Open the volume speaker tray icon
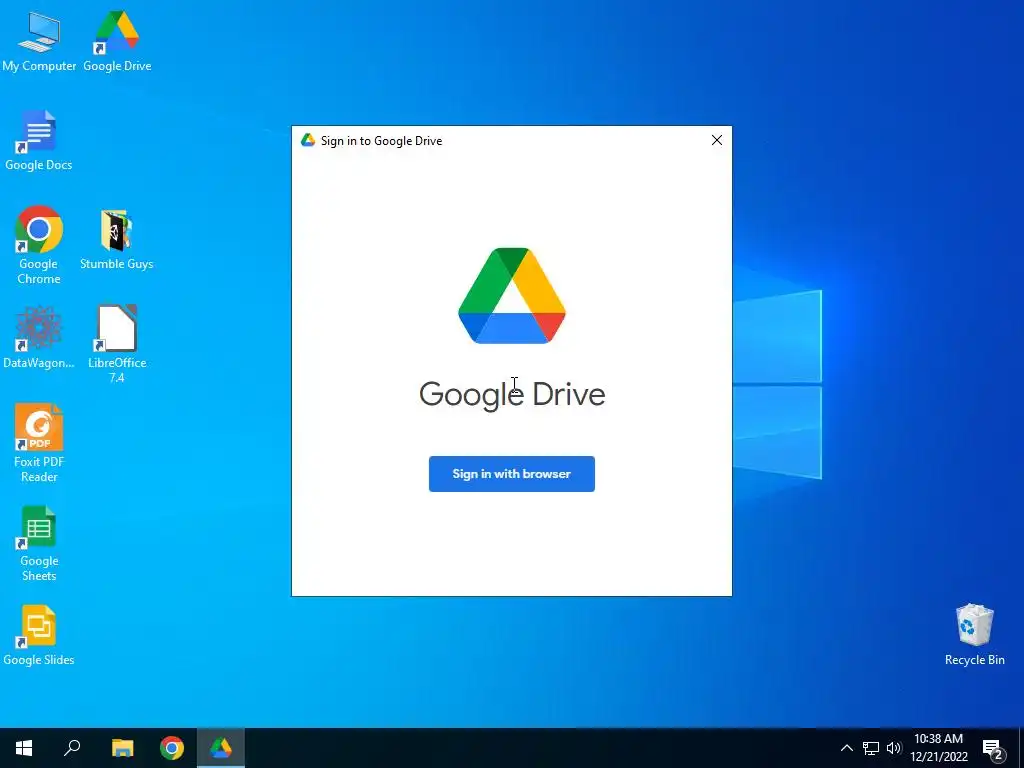The height and width of the screenshot is (768, 1024). 894,748
